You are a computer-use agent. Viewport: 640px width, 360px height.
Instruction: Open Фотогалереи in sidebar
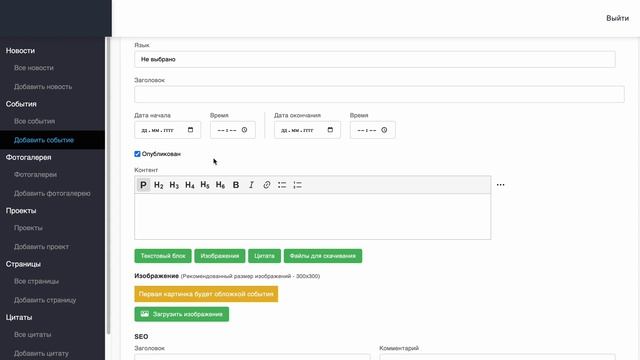click(35, 175)
